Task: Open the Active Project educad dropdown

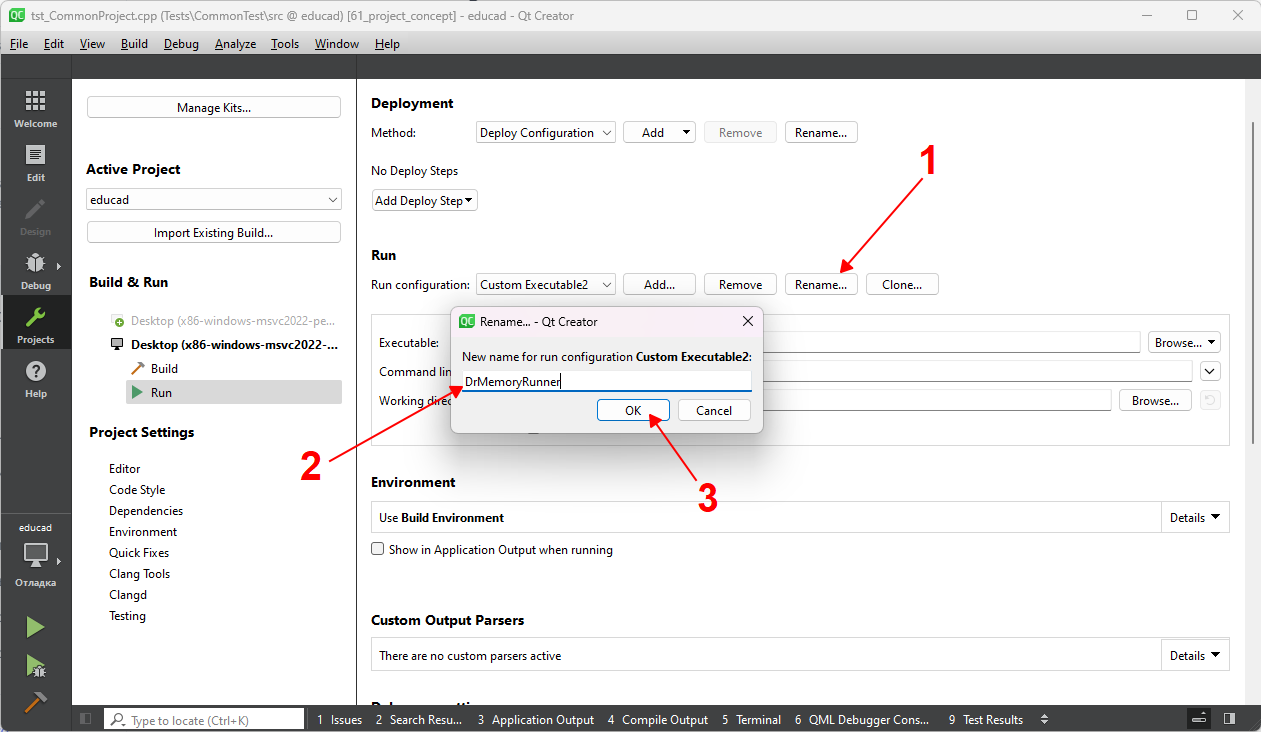Action: point(214,199)
